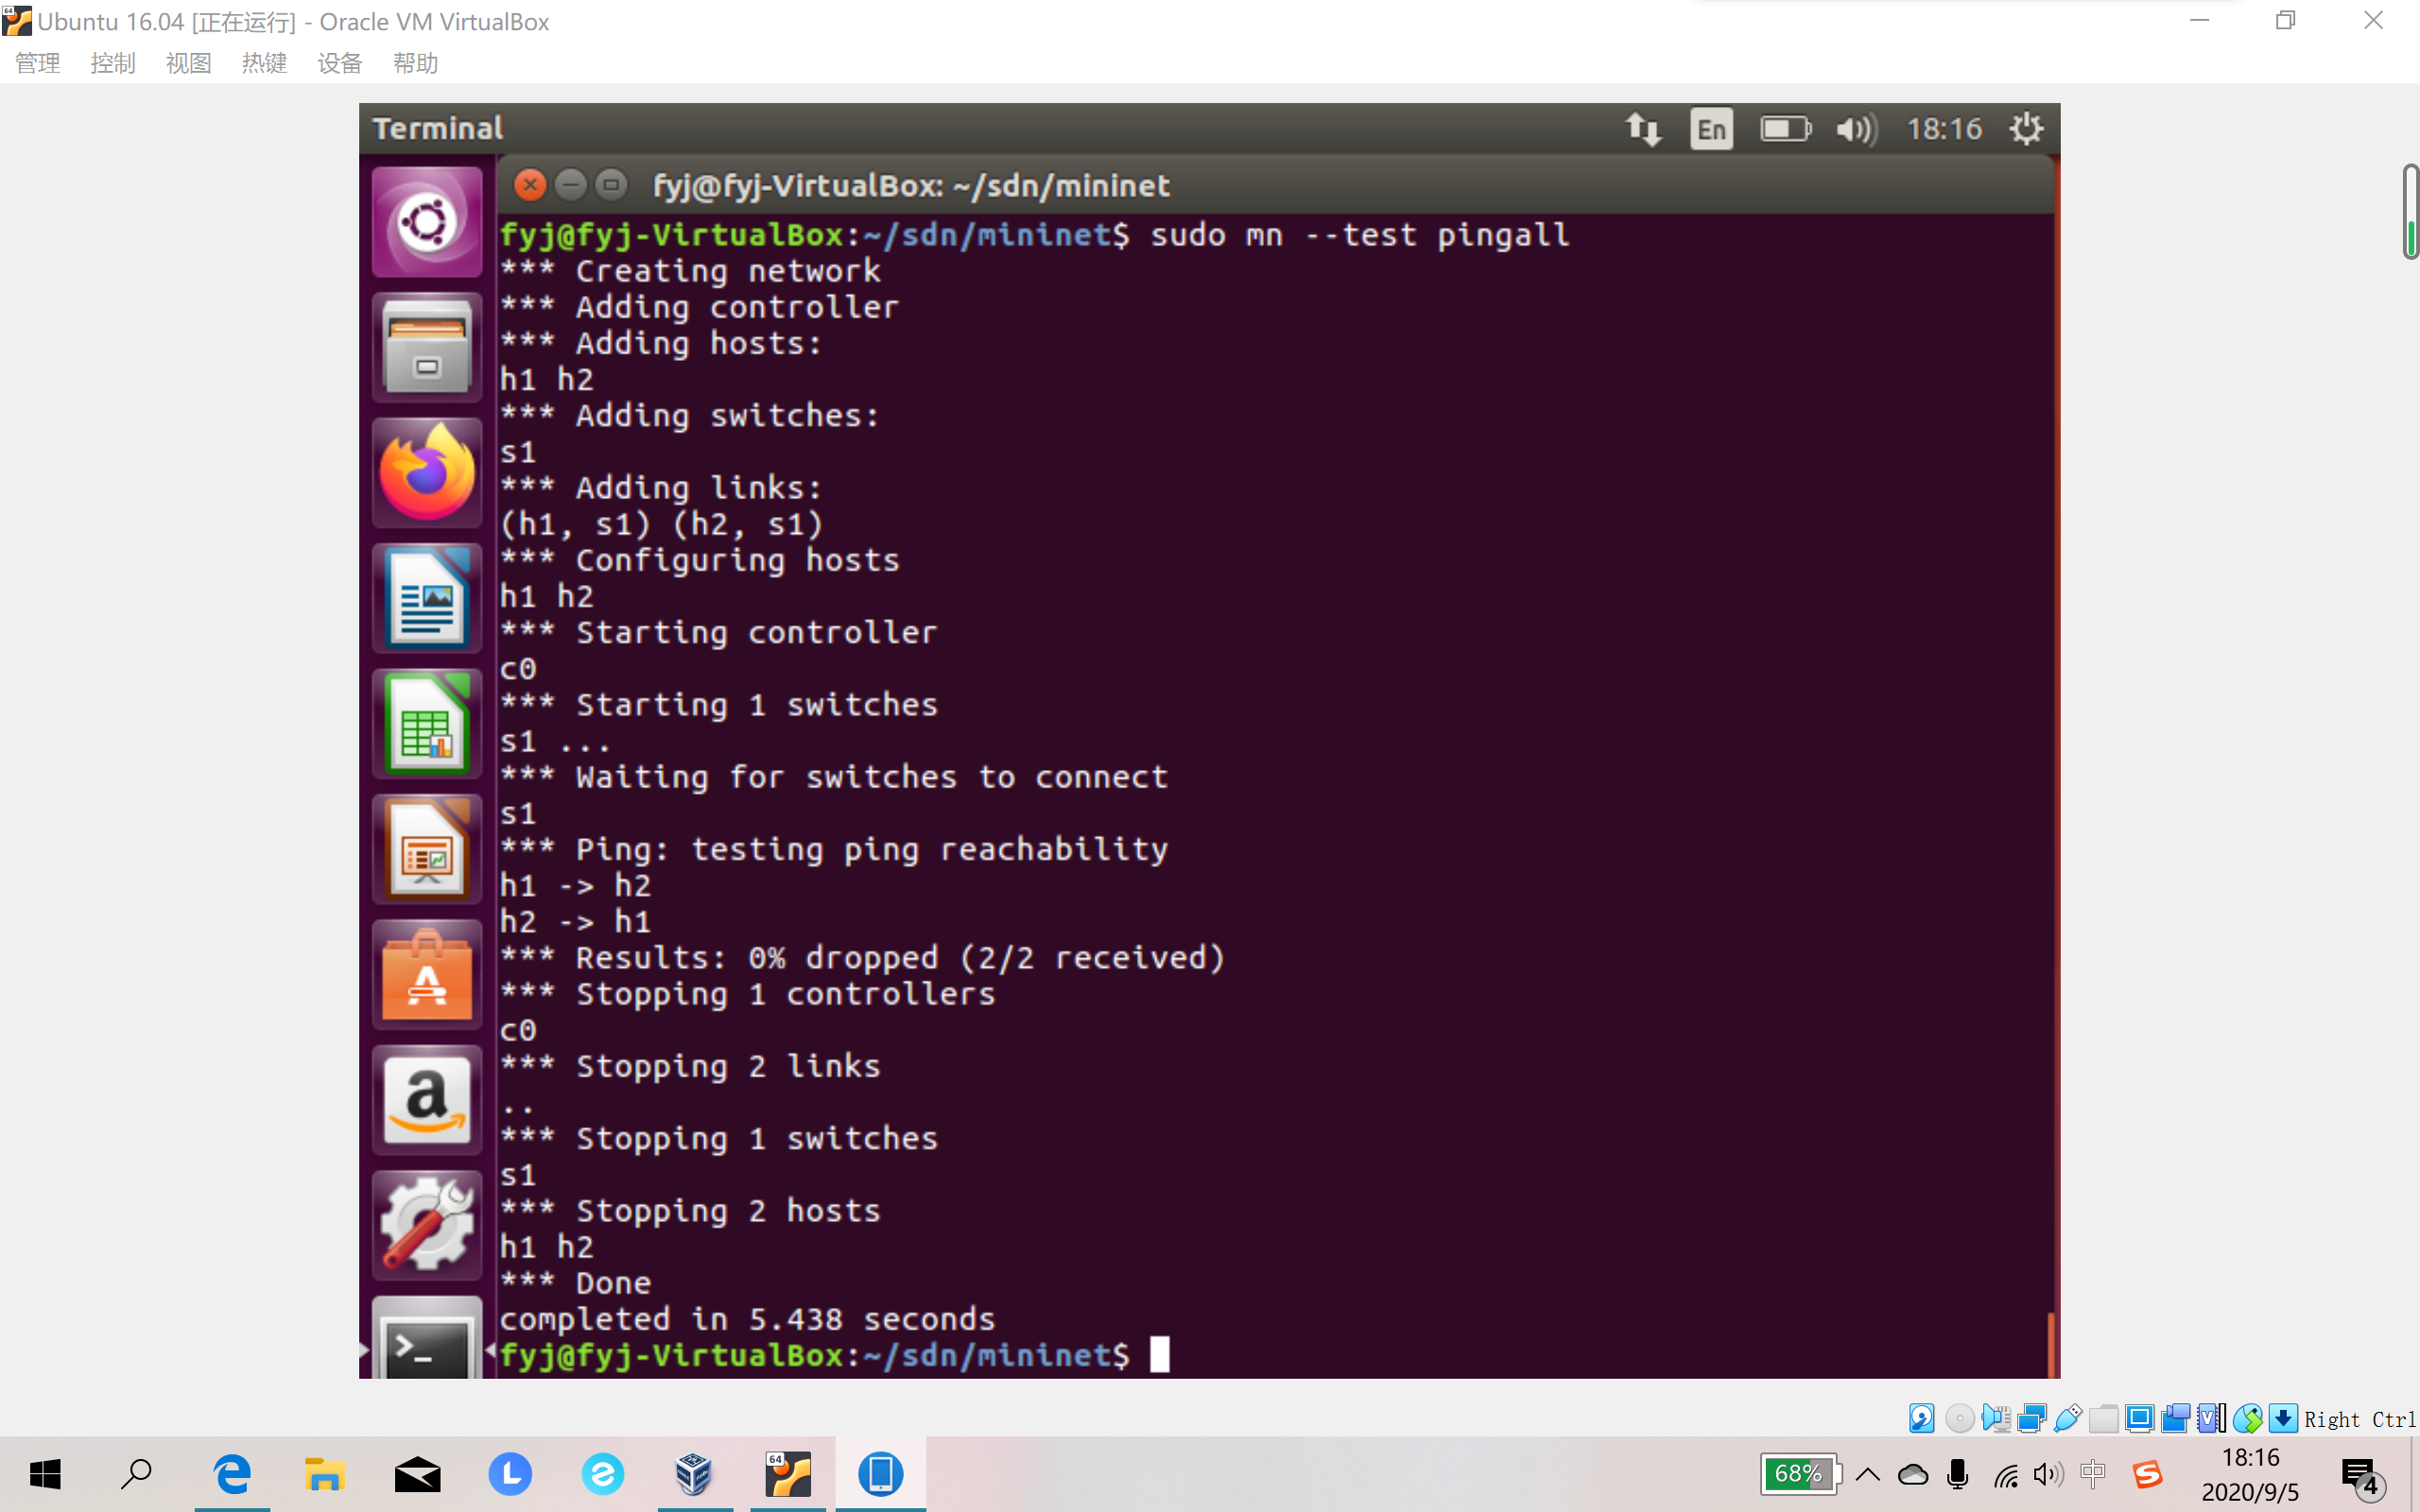Open the 设备 menu in VirtualBox
2420x1512 pixels.
339,63
